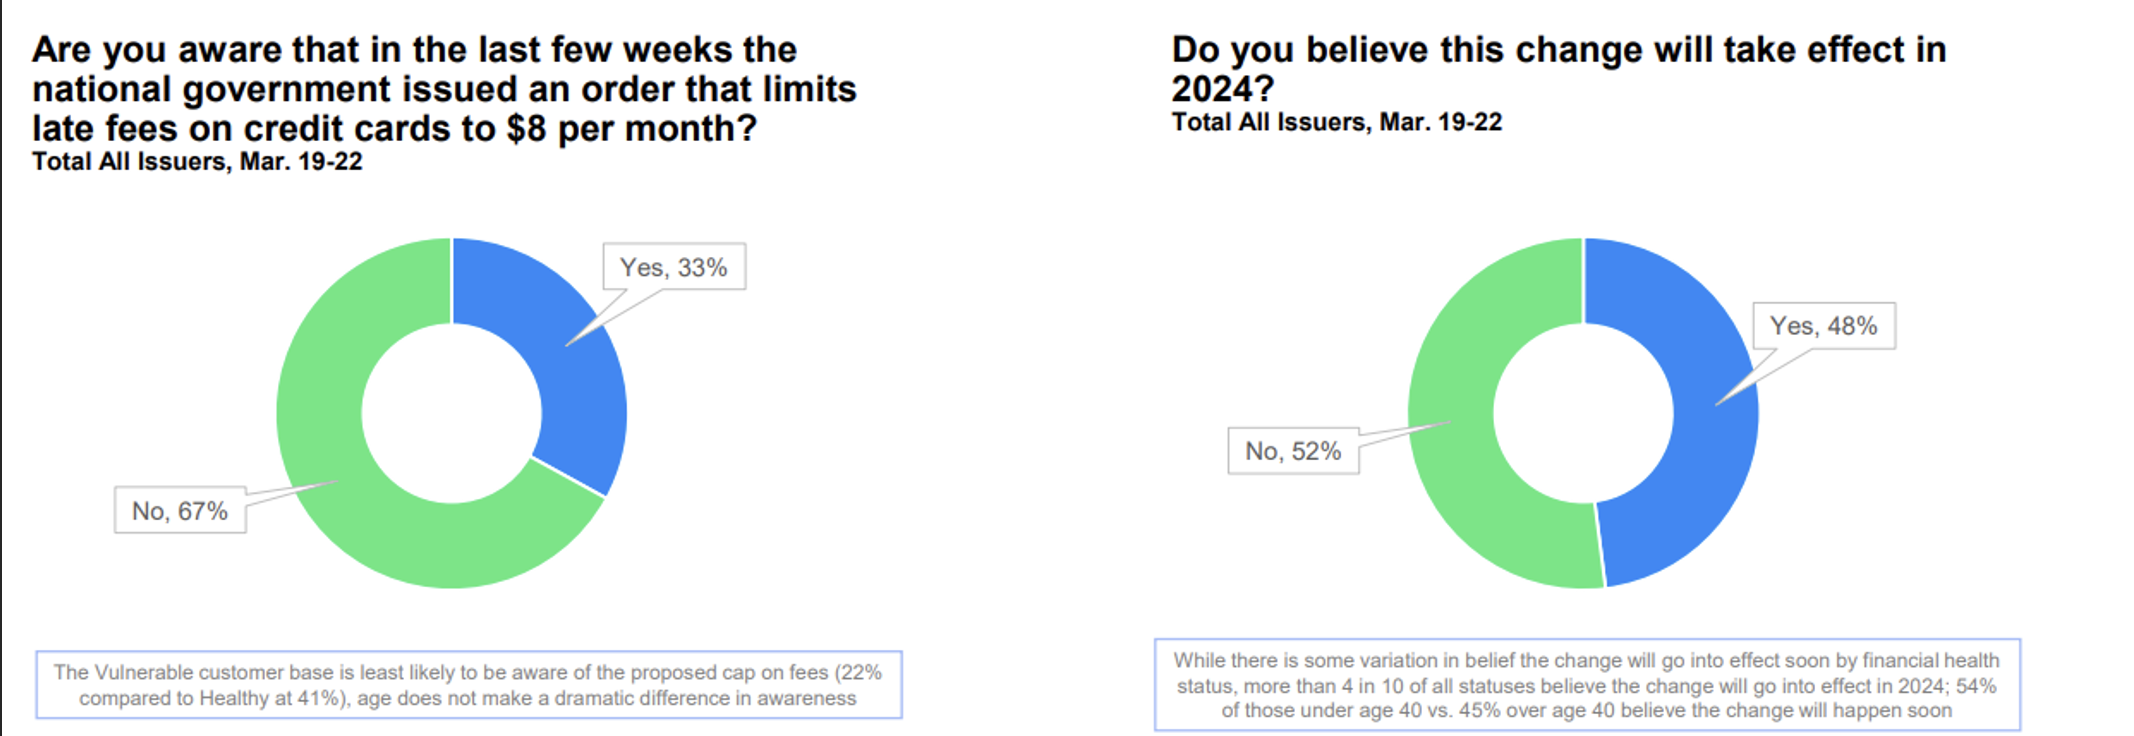Viewport: 2134px width, 736px height.
Task: Click the right chart's 'Total All Issuers' subtitle
Action: (1337, 122)
